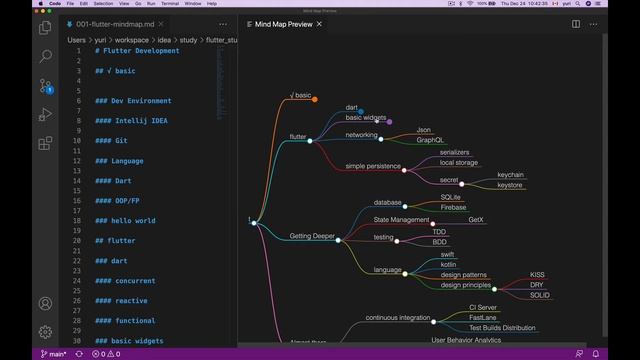Open the Help menu
640x360 pixels.
[x=212, y=4]
